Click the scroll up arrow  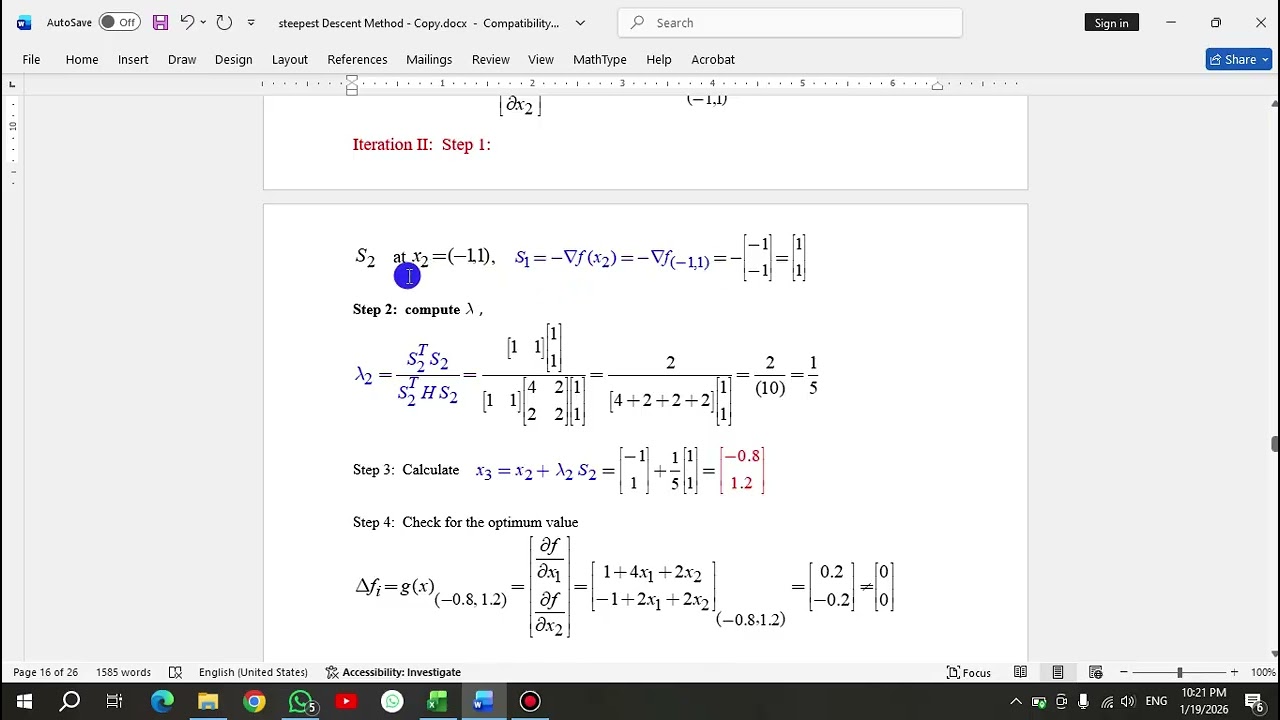[1274, 103]
